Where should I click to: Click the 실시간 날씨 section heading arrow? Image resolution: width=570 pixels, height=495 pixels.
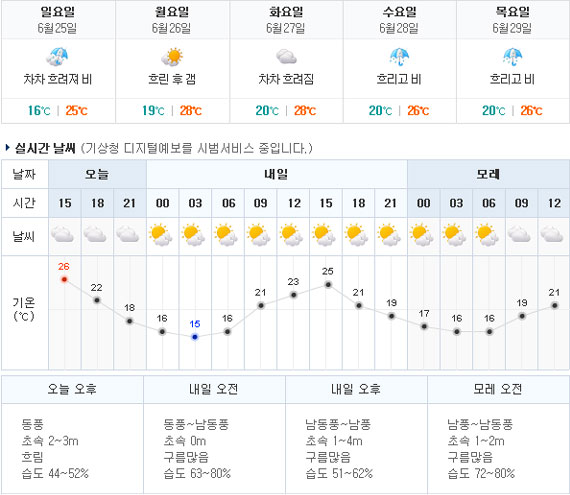pos(8,148)
